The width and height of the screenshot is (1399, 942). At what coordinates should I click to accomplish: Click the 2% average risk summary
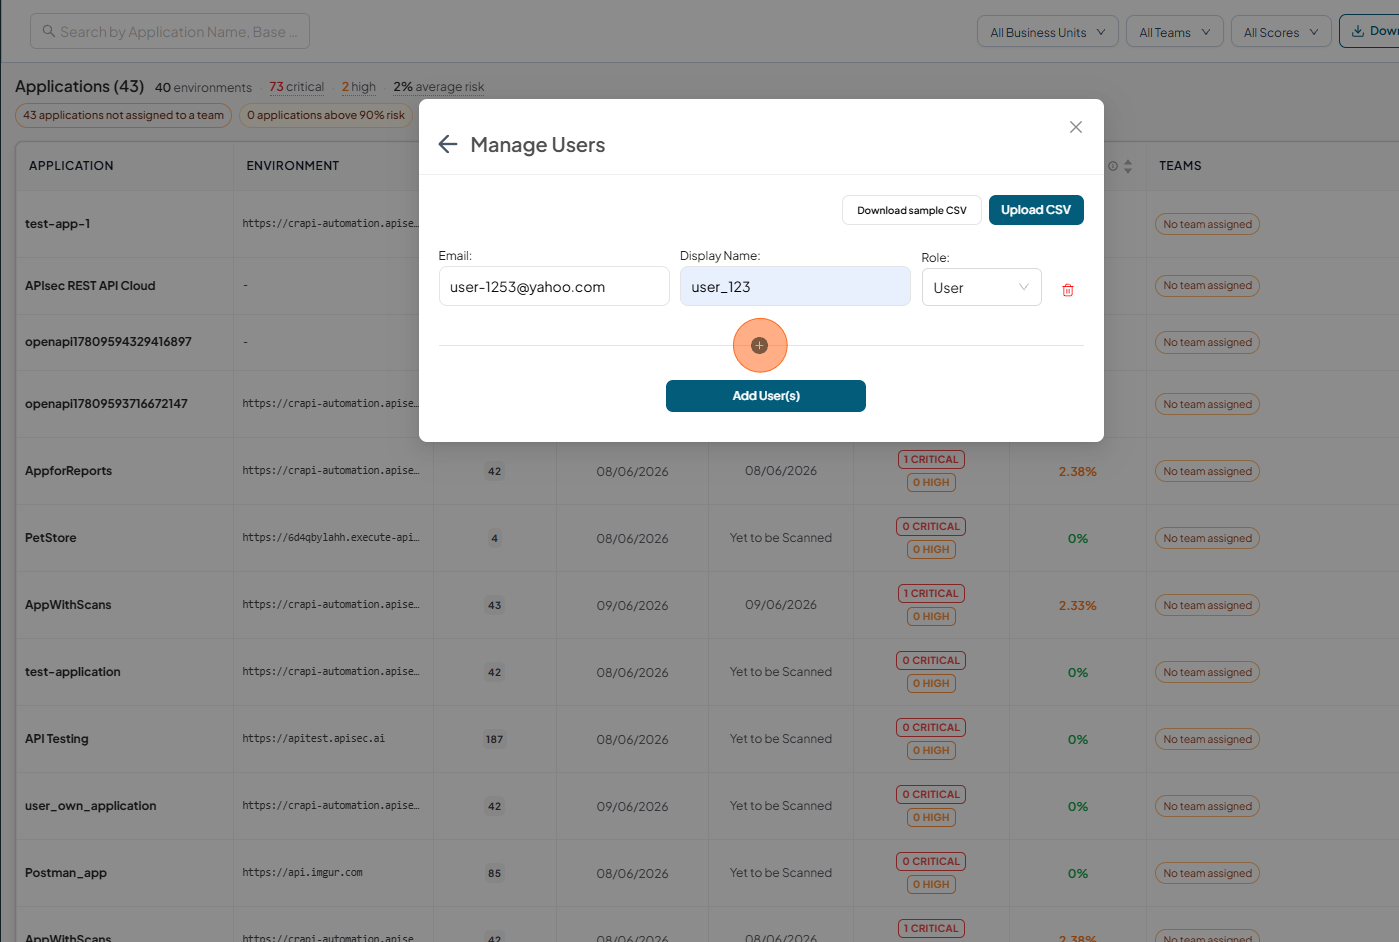[x=439, y=87]
